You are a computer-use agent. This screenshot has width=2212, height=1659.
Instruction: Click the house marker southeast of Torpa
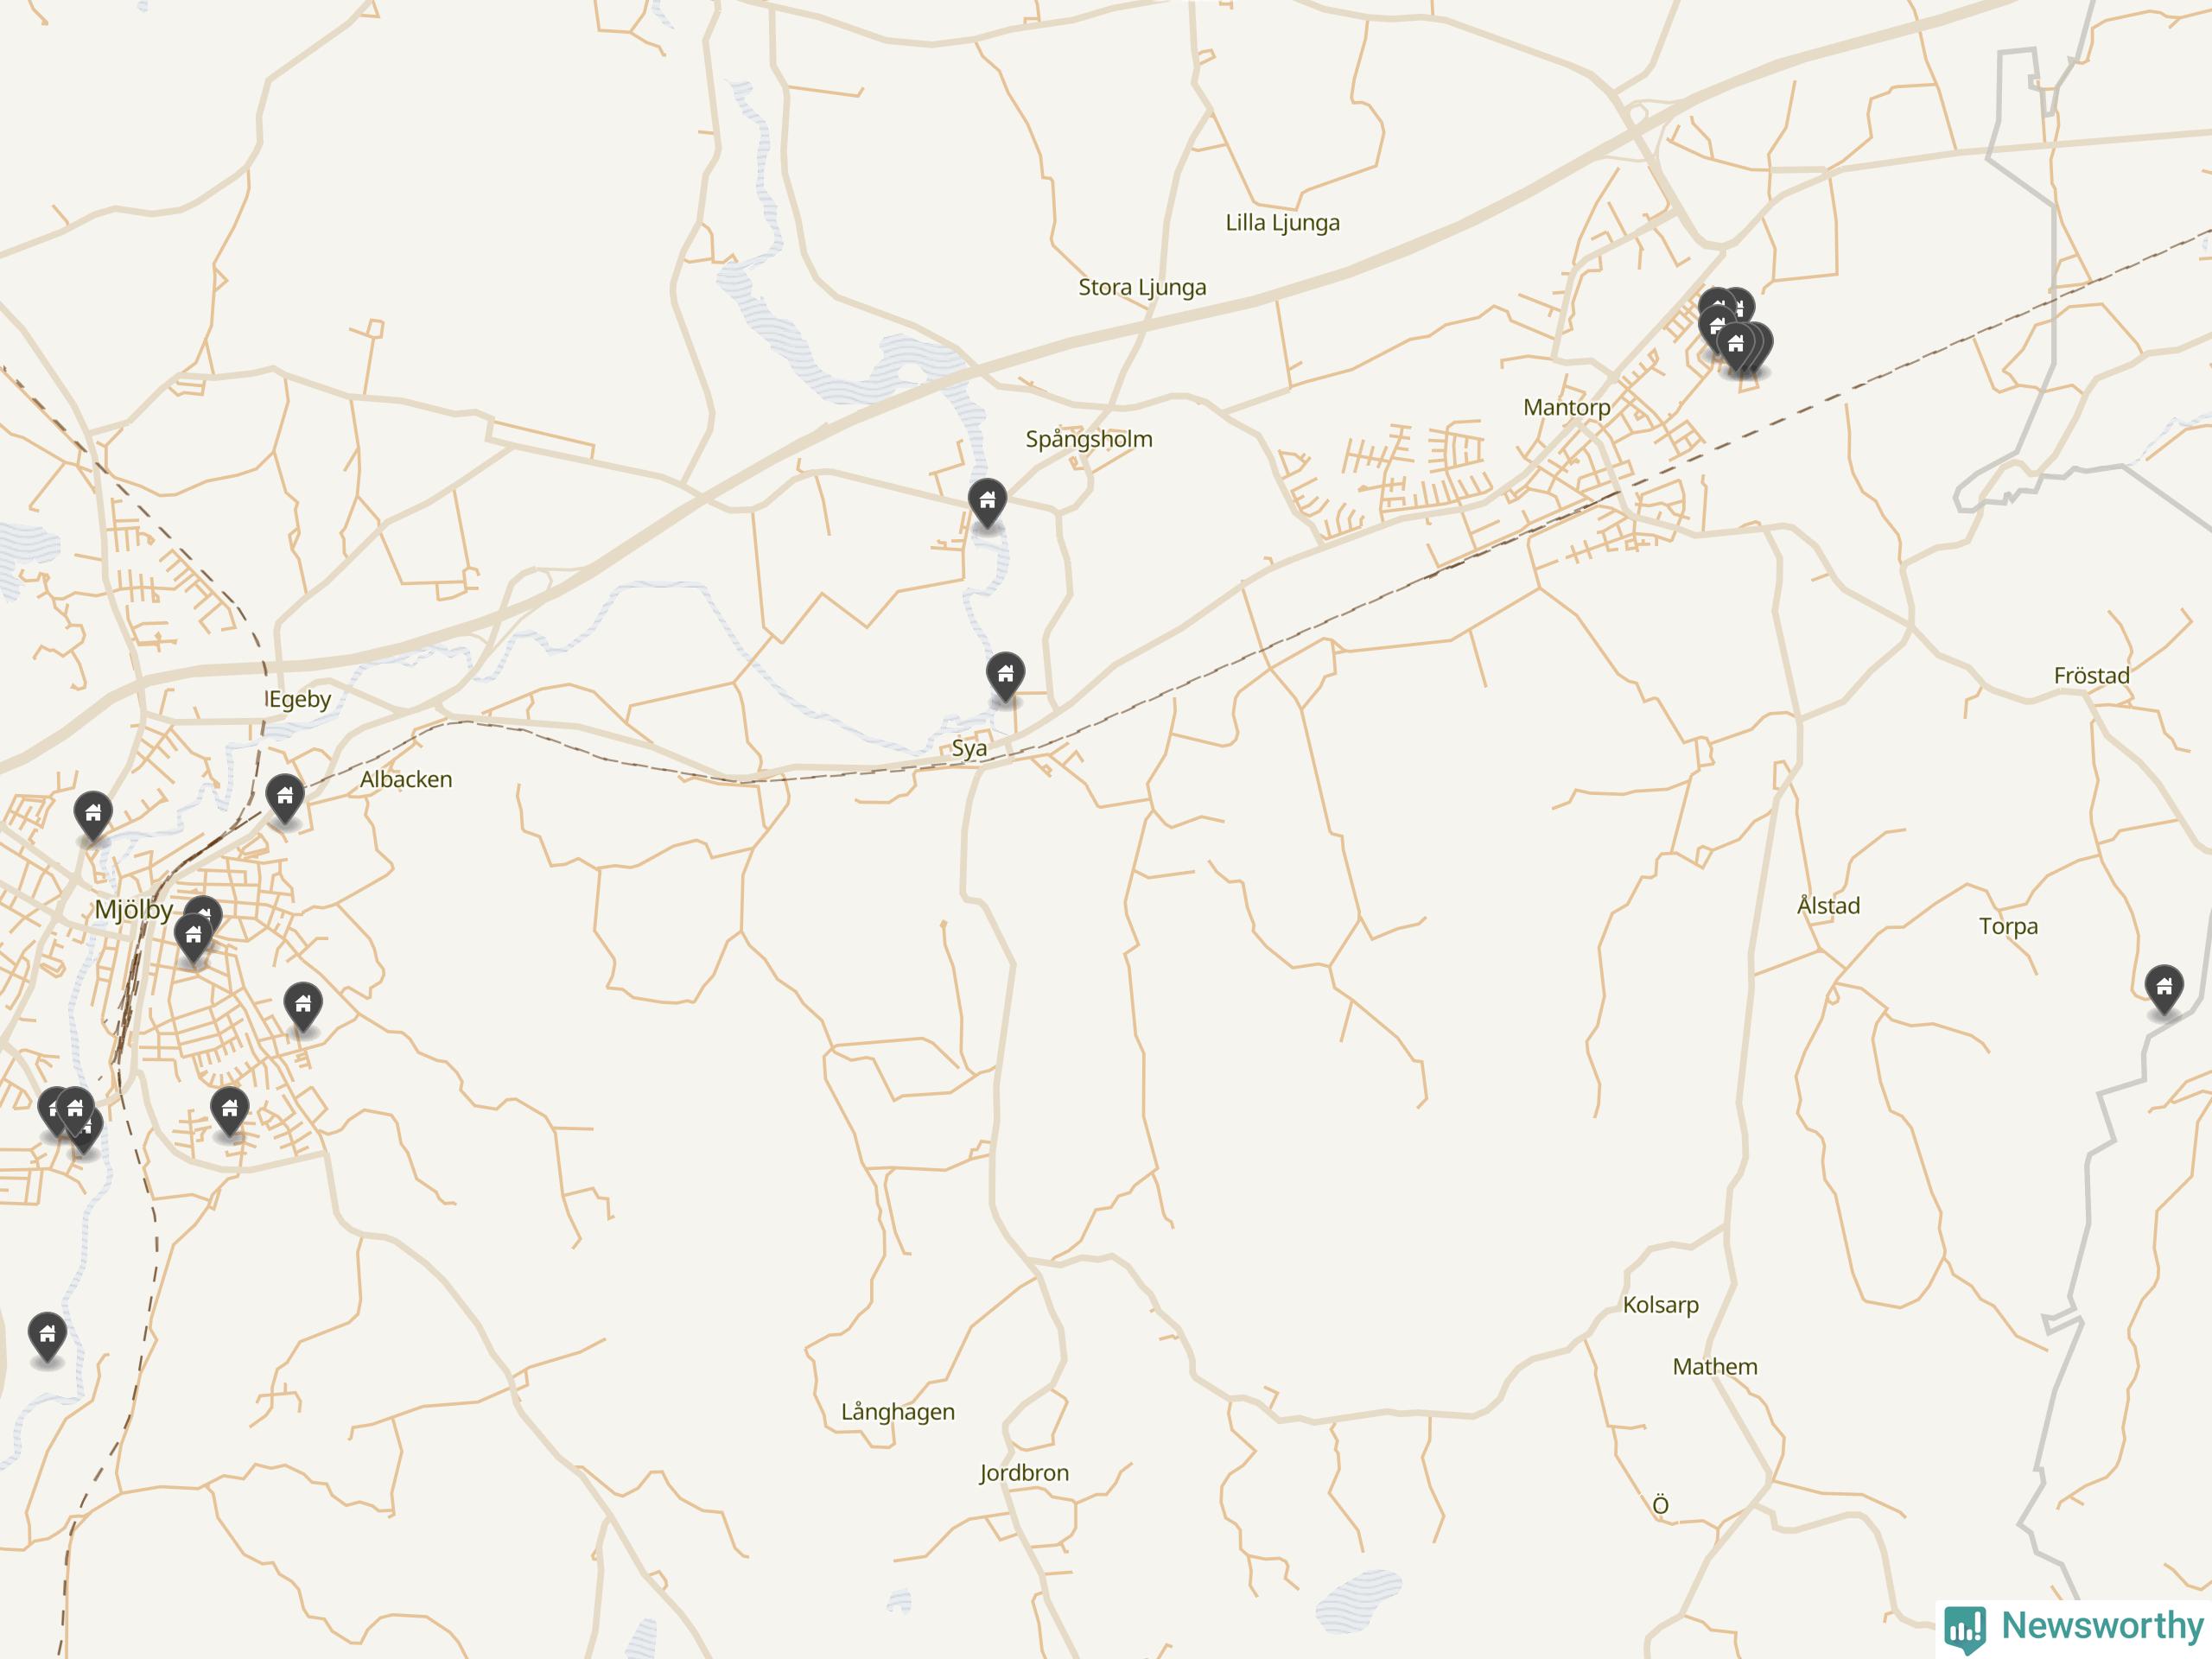2164,990
